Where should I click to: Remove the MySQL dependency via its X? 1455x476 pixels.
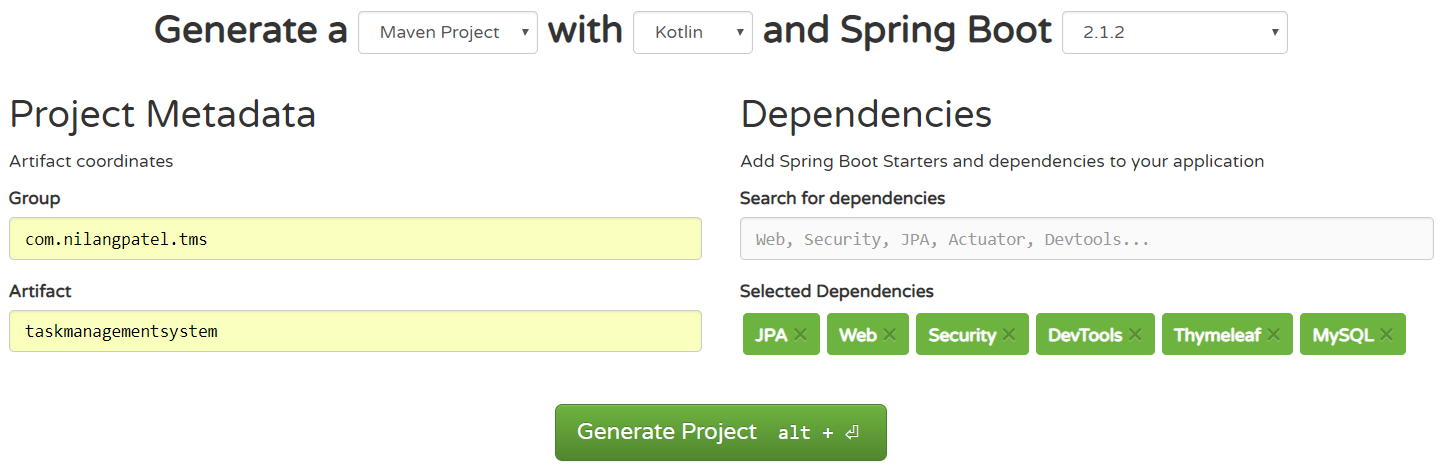pyautogui.click(x=1386, y=335)
